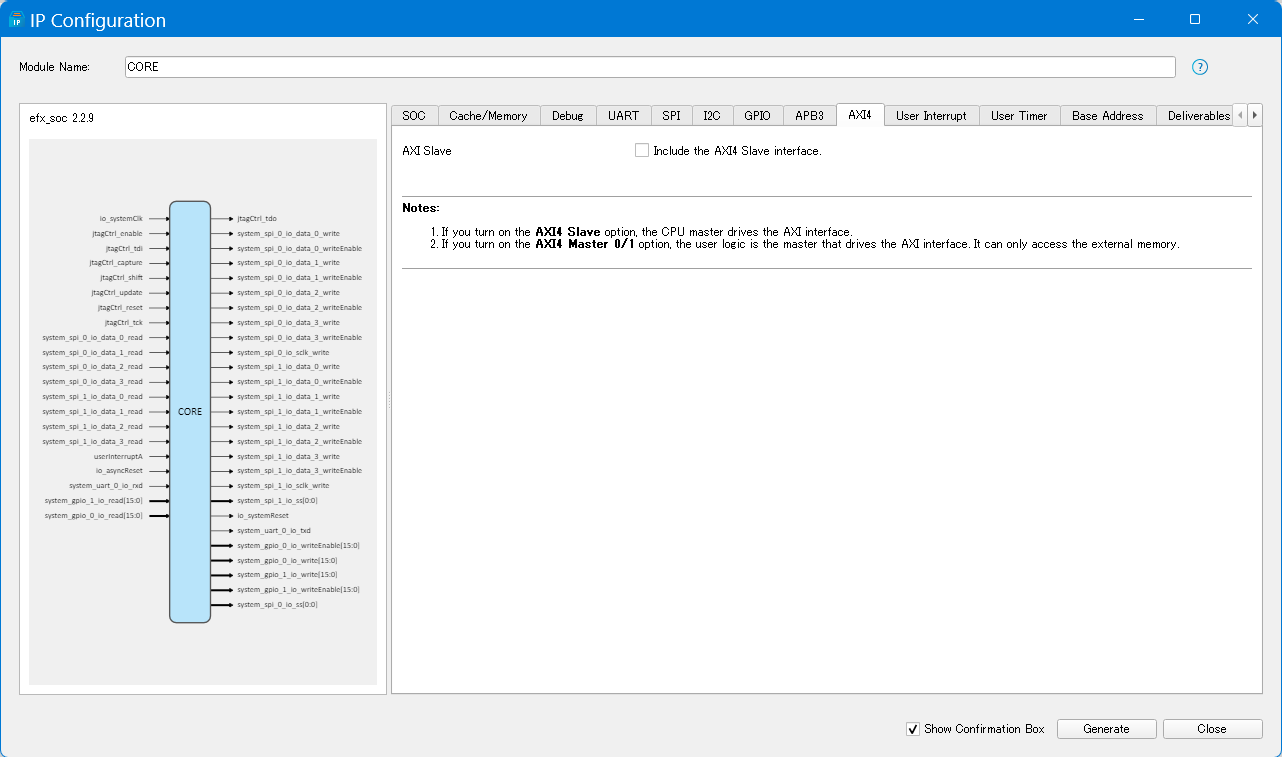Switch to the Cache/Memory tab
1282x757 pixels.
[x=488, y=116]
